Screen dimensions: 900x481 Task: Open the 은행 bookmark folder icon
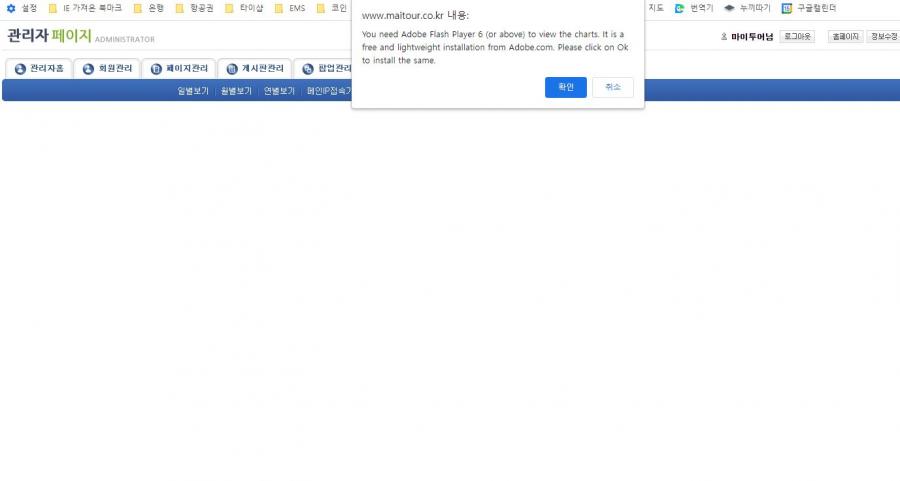(138, 8)
